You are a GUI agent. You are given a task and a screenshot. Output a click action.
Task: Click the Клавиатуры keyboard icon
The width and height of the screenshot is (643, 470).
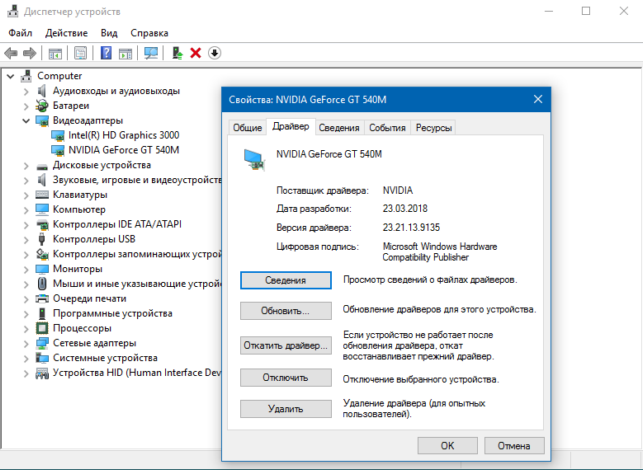[x=42, y=195]
